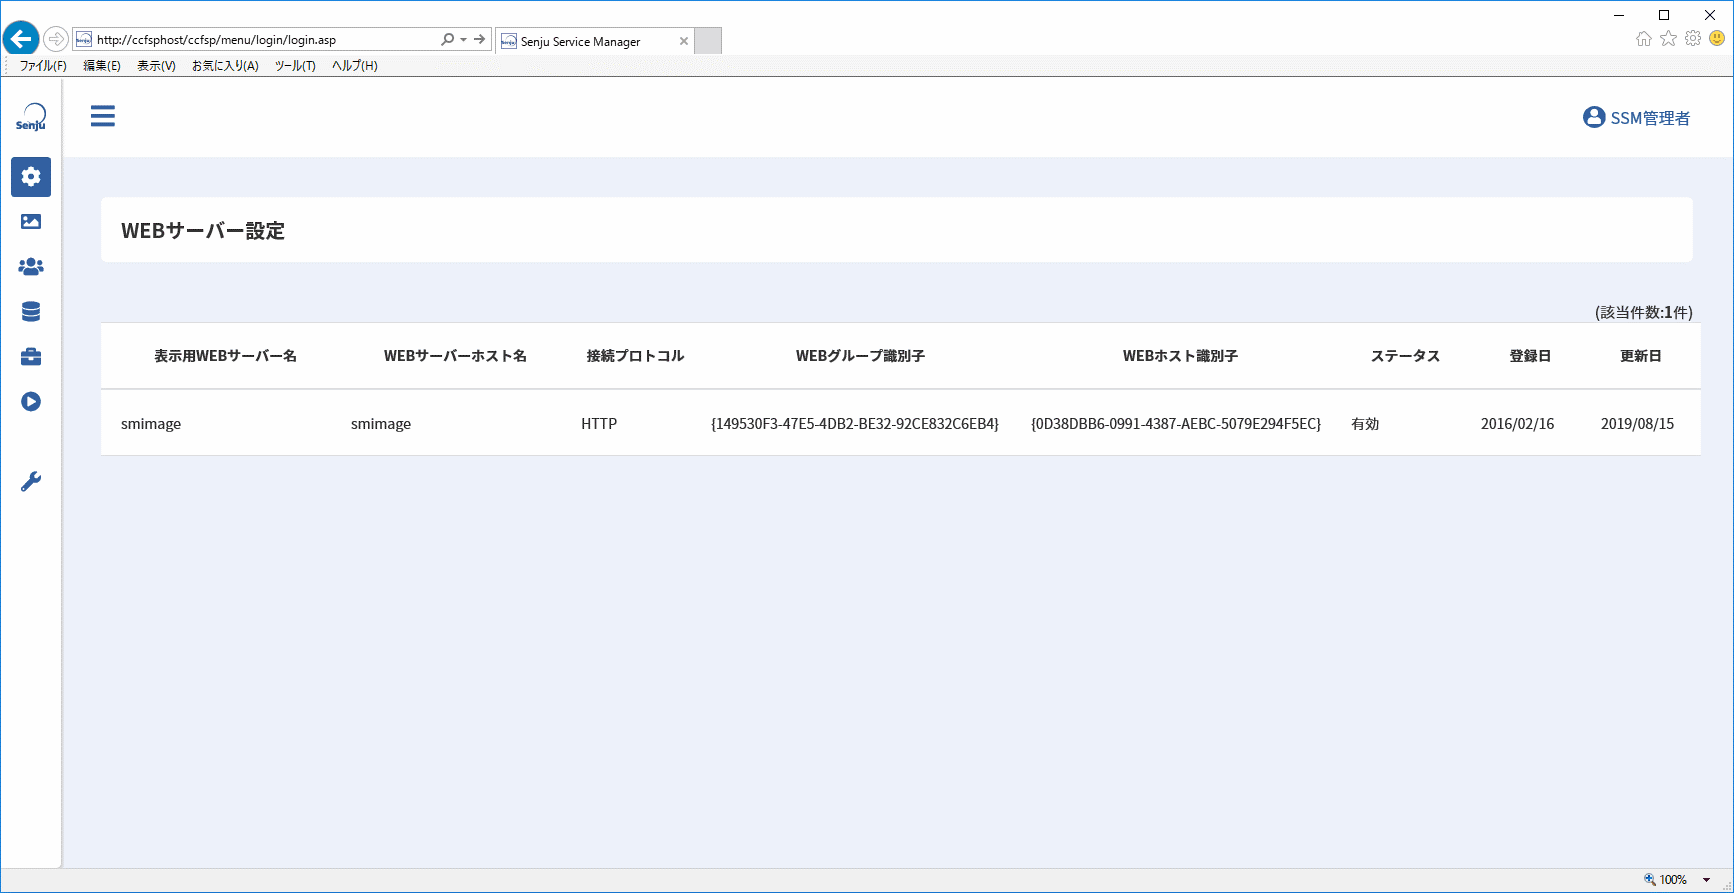Open the 編集(E) menu
The image size is (1734, 893).
(102, 66)
